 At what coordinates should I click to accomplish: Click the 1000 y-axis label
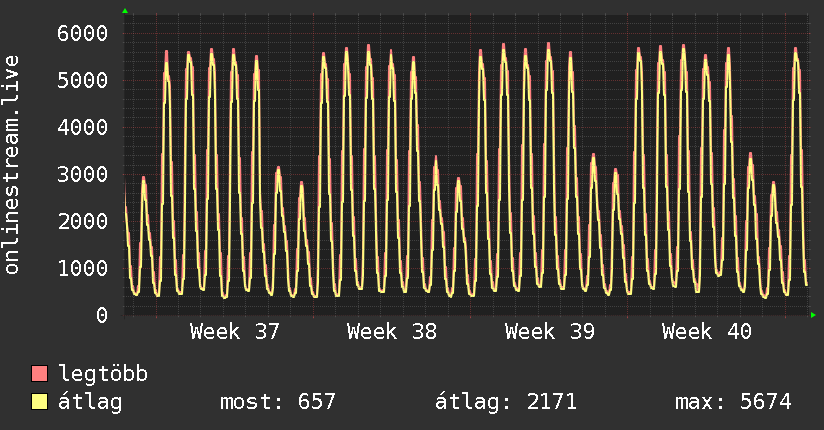83,268
